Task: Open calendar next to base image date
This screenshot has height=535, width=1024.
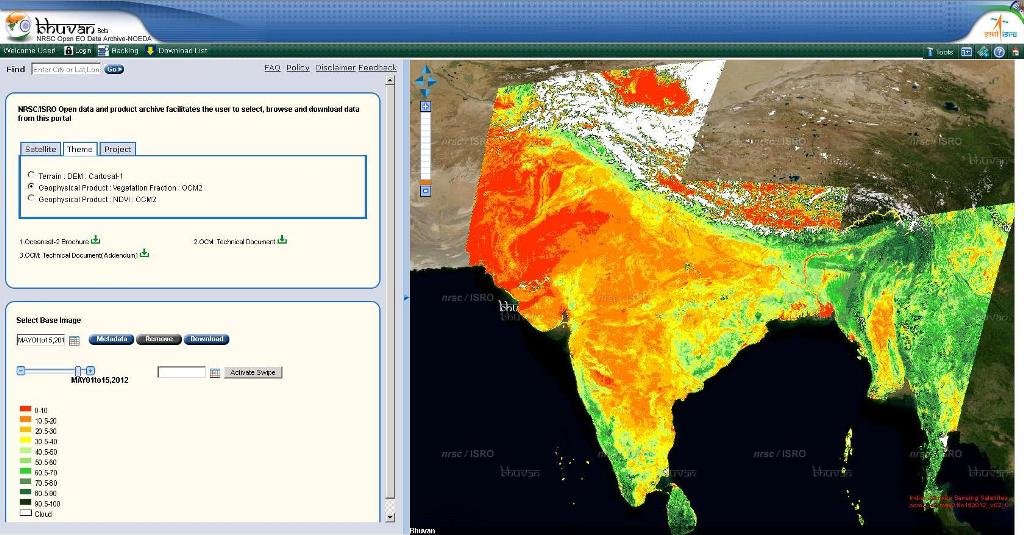Action: pyautogui.click(x=74, y=340)
